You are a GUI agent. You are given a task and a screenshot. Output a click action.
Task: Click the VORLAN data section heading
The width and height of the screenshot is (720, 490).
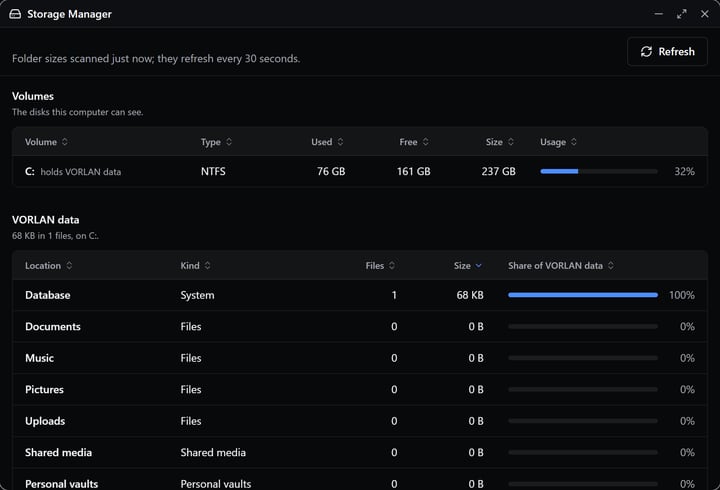(45, 220)
